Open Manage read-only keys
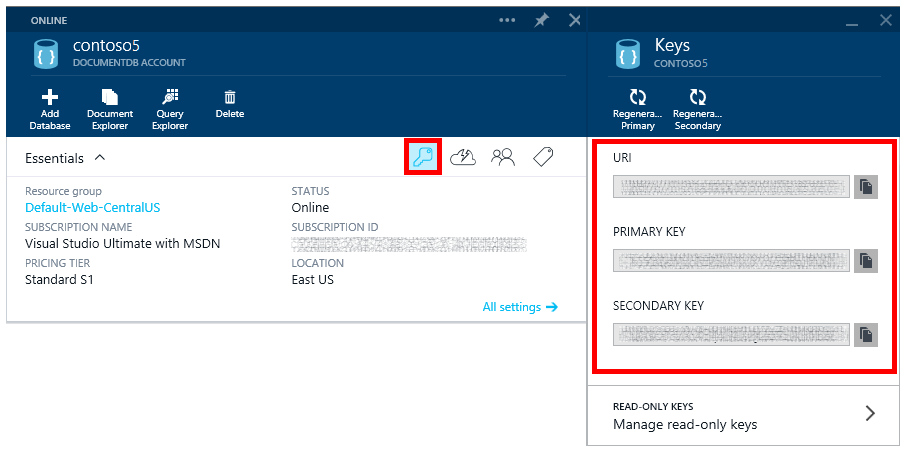 tap(742, 414)
